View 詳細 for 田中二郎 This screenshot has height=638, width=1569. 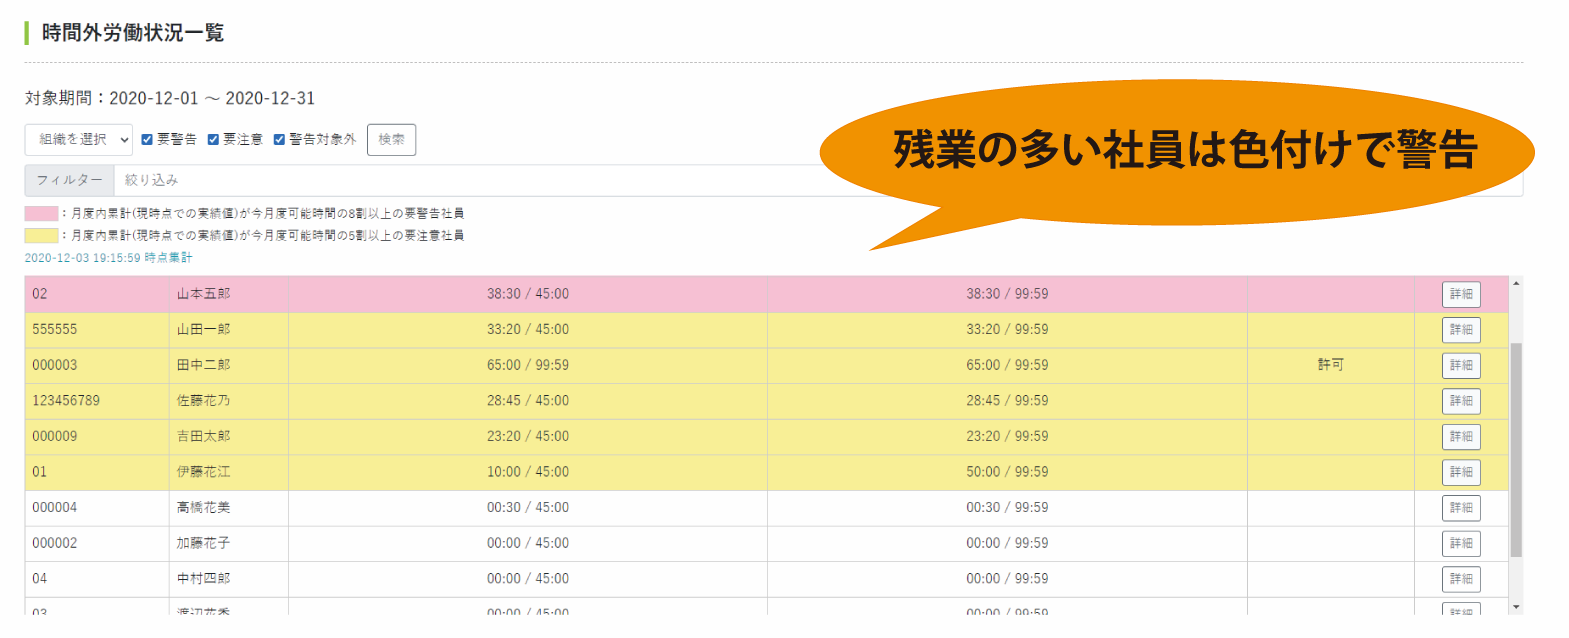click(x=1460, y=366)
